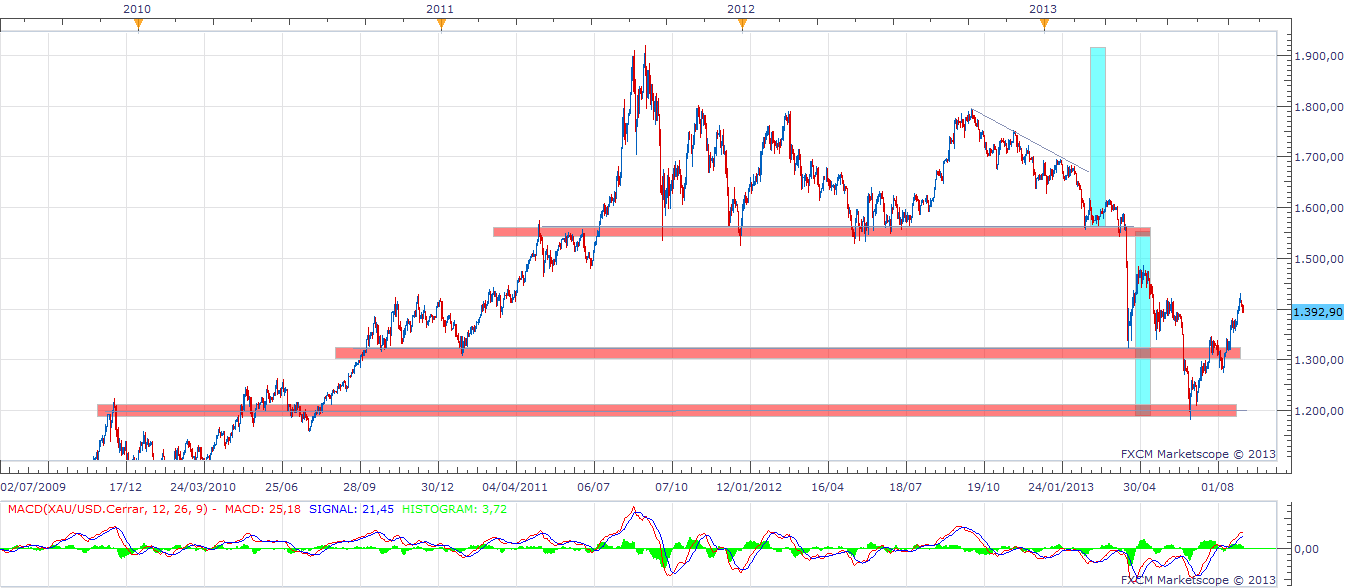Click the 2011 year marker triangle
This screenshot has width=1349, height=588.
coord(440,25)
